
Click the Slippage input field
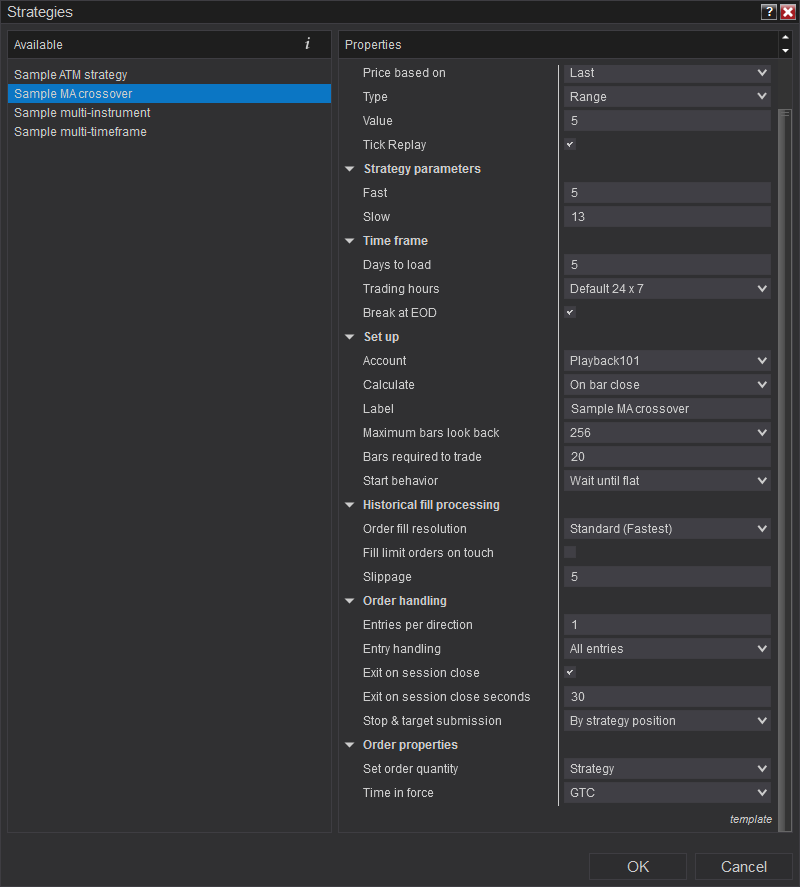pyautogui.click(x=667, y=577)
